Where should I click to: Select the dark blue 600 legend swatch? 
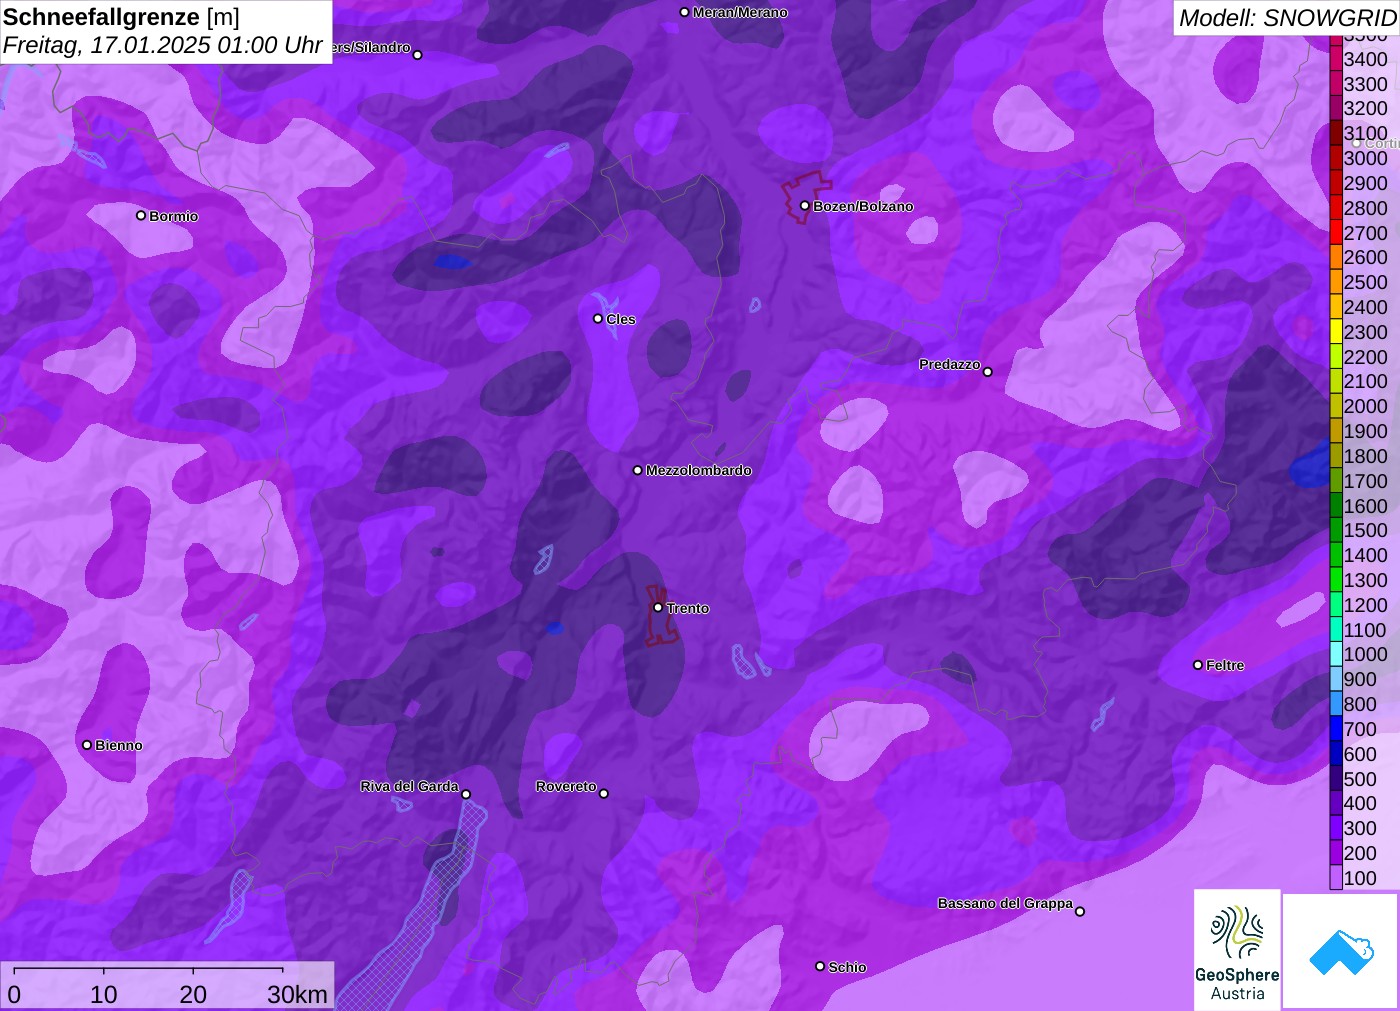[x=1336, y=754]
